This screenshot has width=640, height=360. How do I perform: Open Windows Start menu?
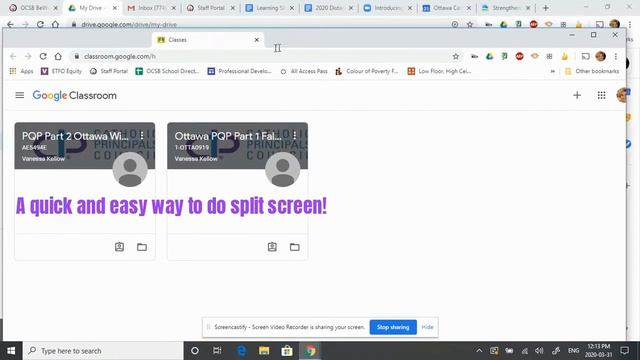click(11, 351)
